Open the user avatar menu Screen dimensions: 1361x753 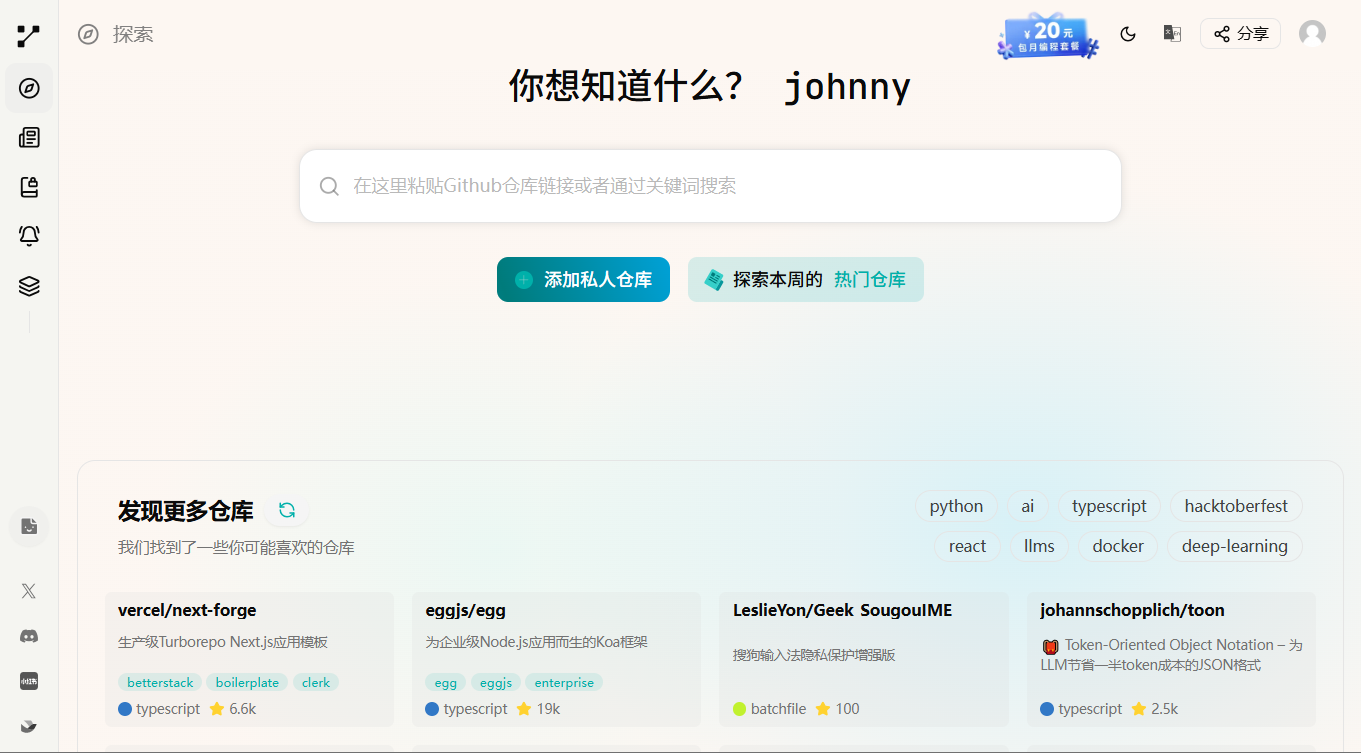(x=1312, y=33)
